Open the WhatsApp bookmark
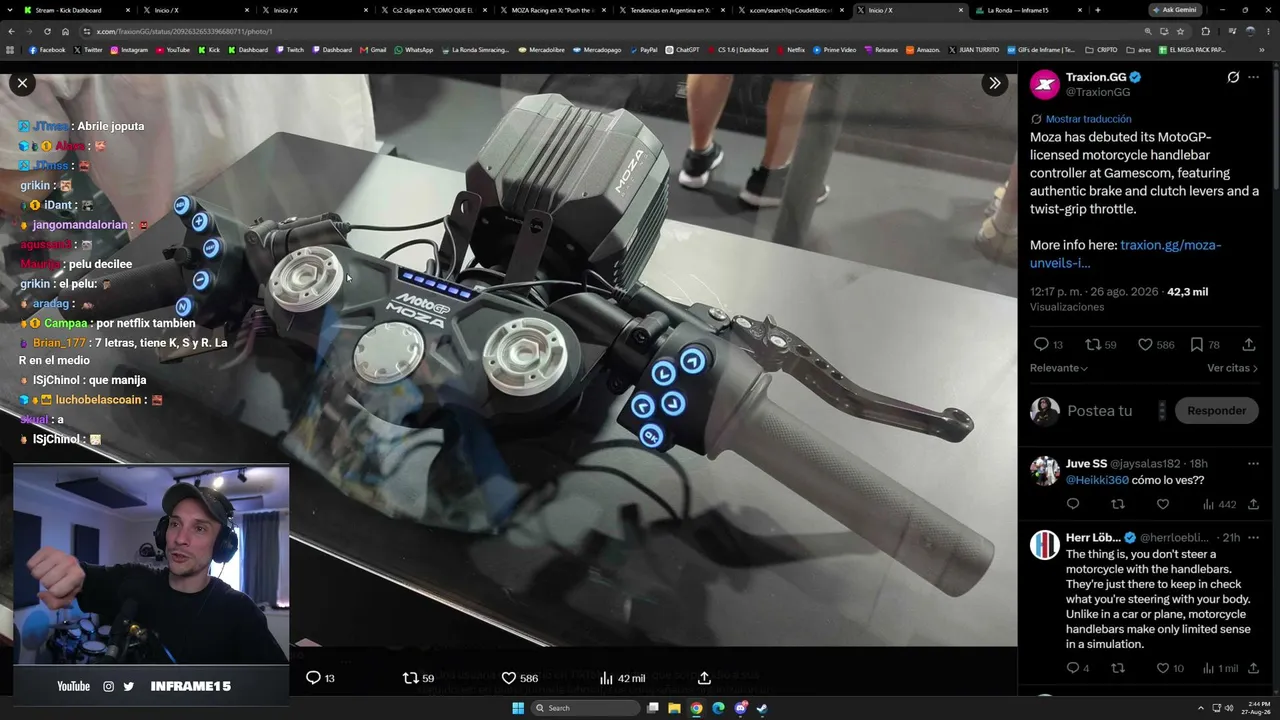The width and height of the screenshot is (1280, 720). pyautogui.click(x=414, y=50)
